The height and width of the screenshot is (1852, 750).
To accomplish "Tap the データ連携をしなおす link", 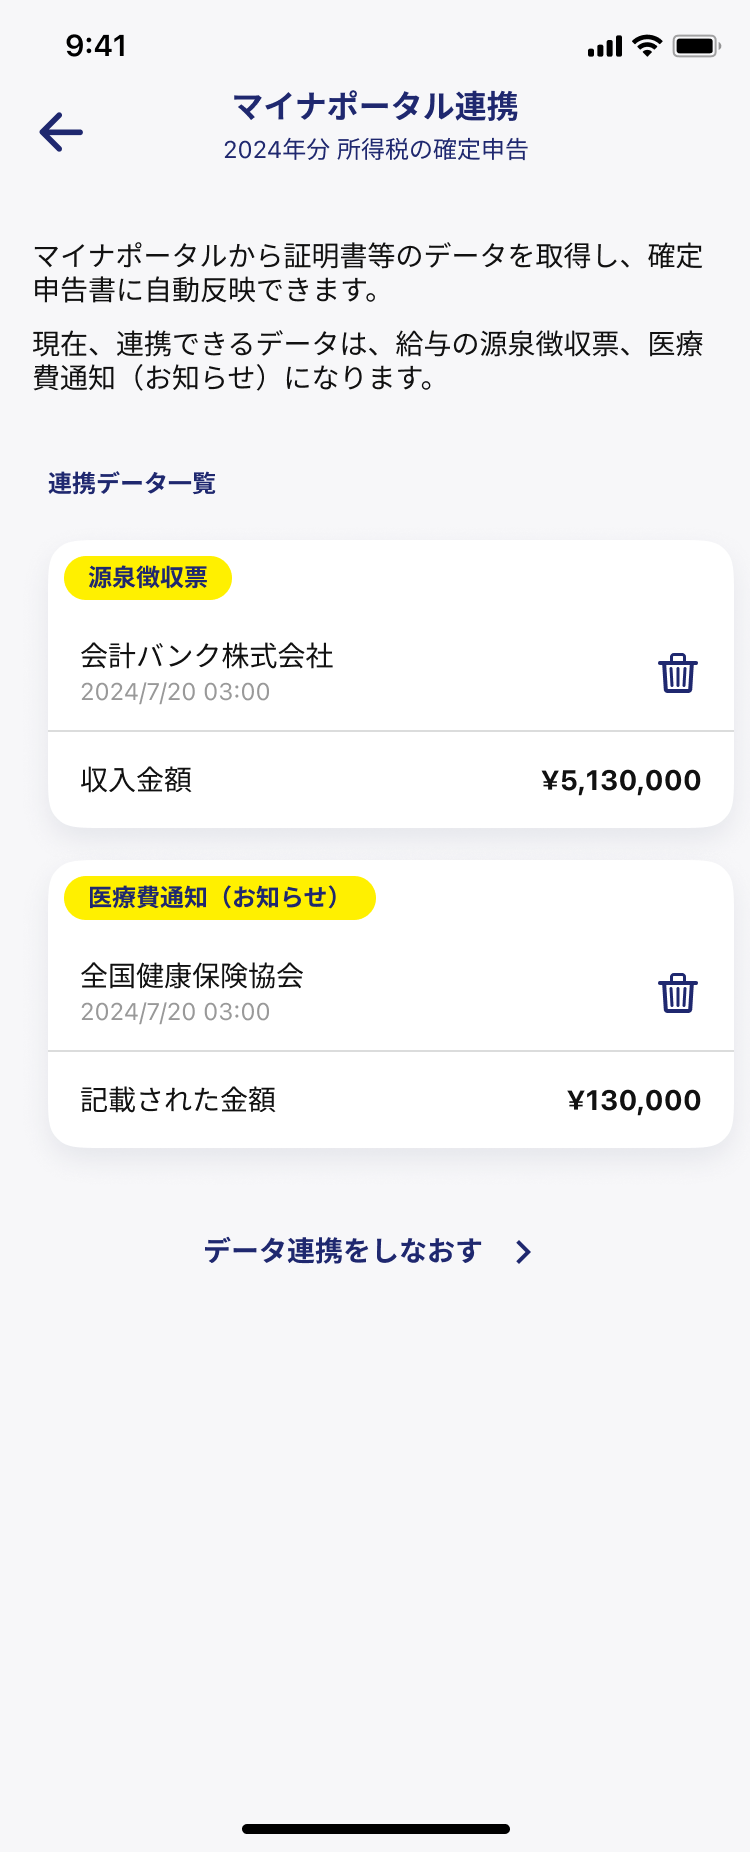I will 343,1251.
